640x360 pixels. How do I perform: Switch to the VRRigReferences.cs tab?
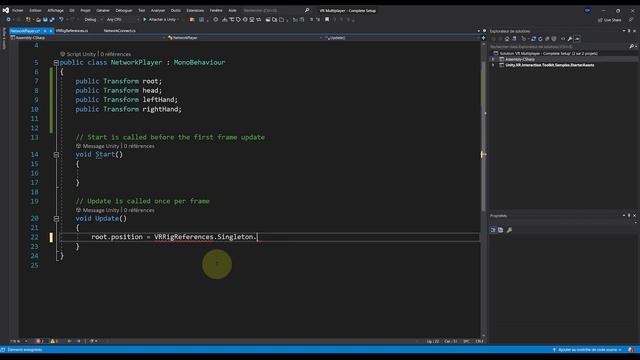(72, 31)
